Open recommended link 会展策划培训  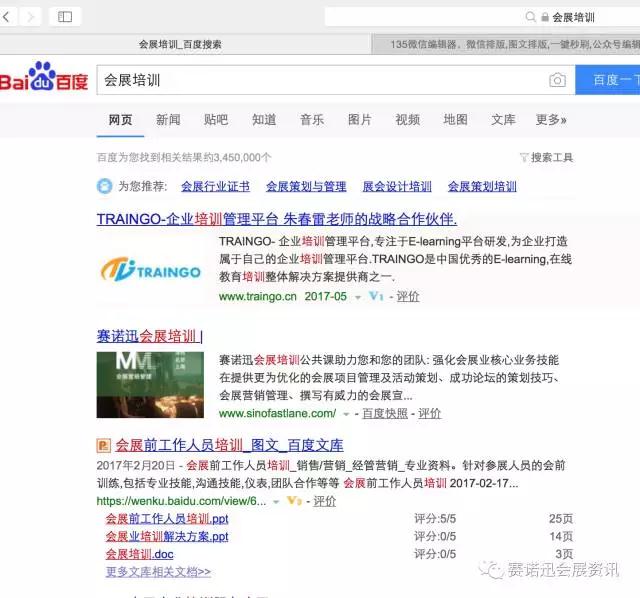tap(482, 187)
